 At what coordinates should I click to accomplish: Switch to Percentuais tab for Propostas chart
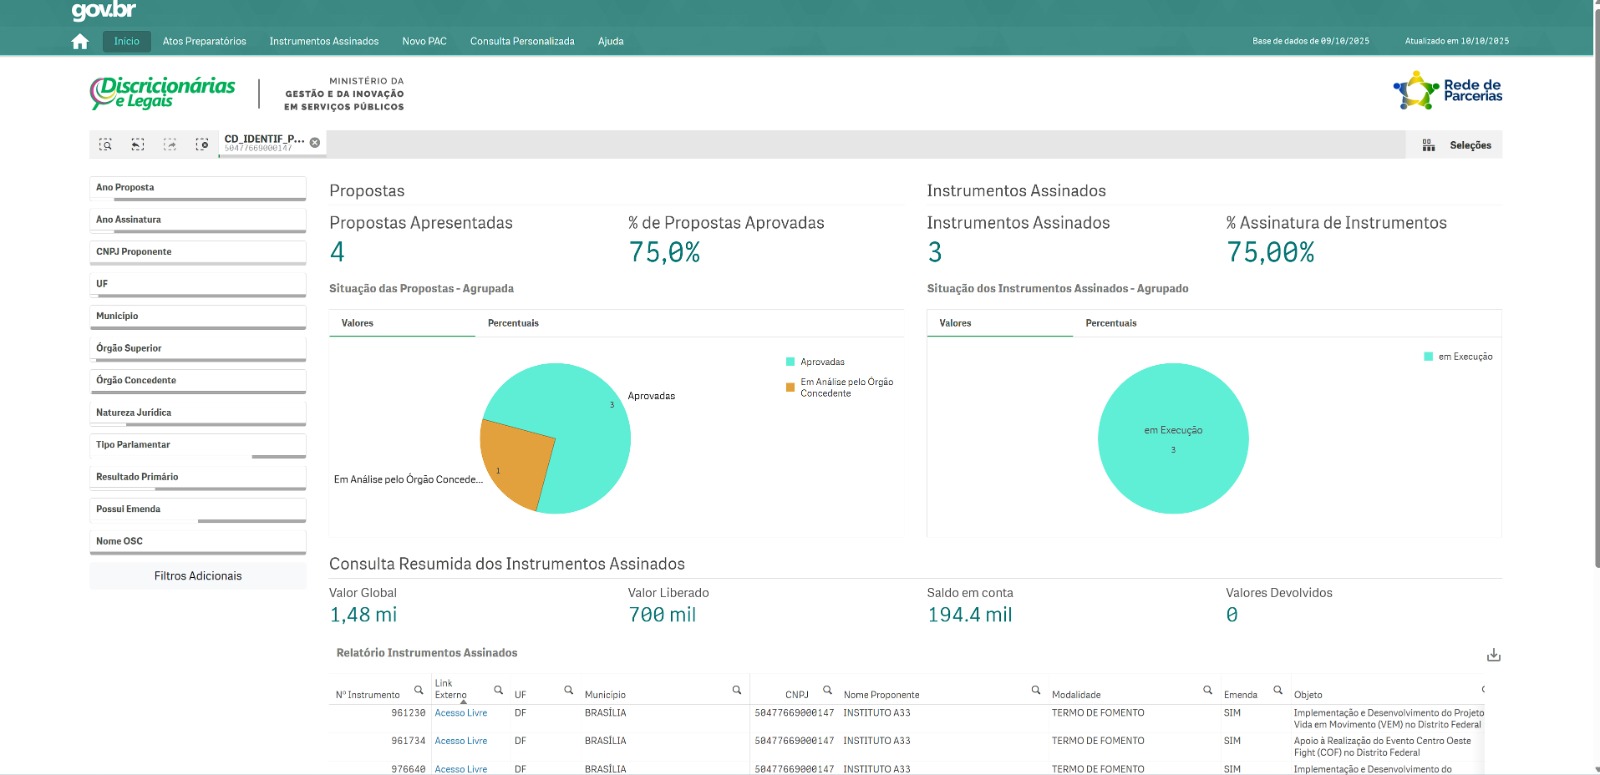(x=513, y=323)
